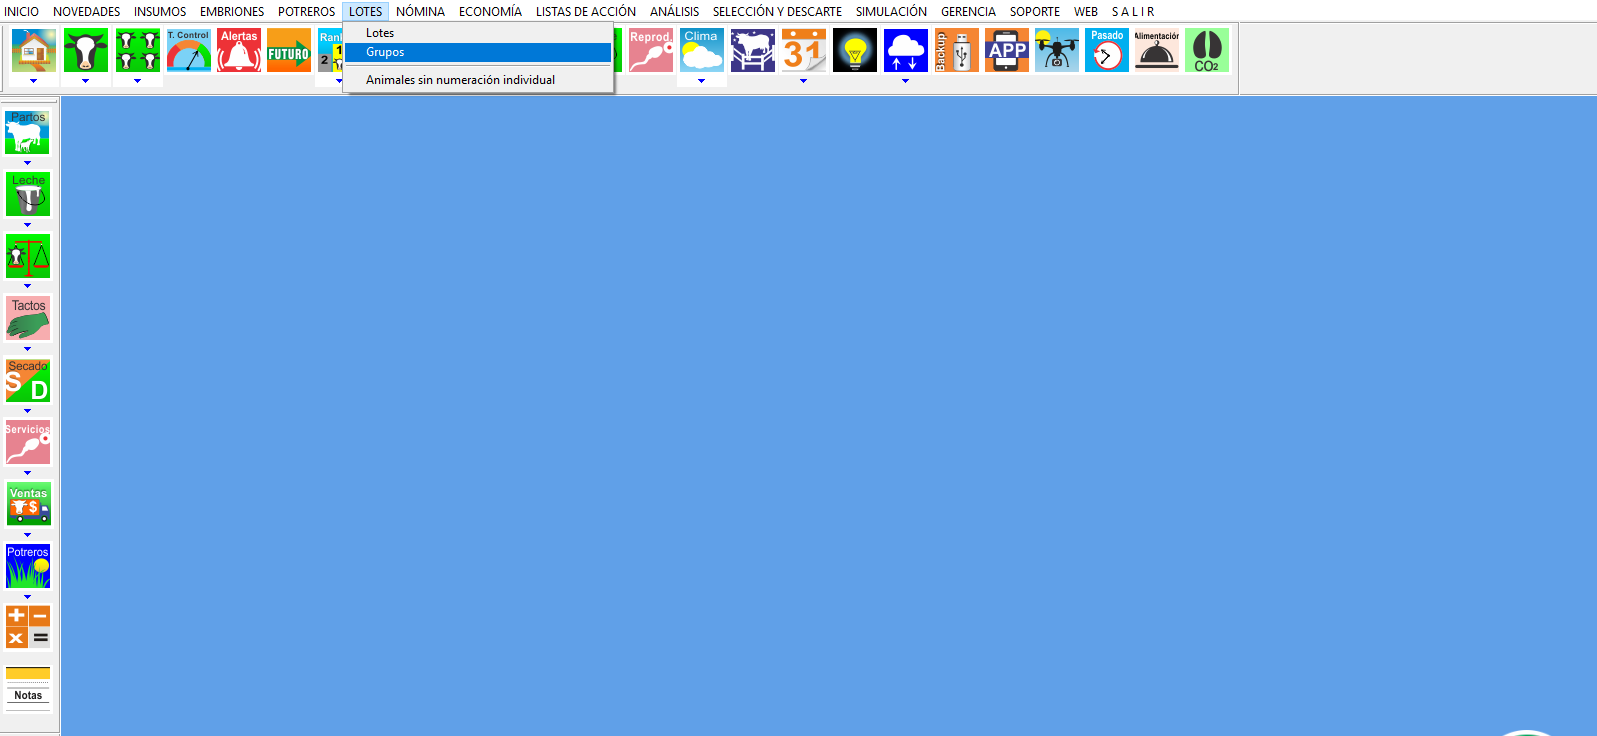Open the FUTURO arrow icon

pyautogui.click(x=289, y=50)
